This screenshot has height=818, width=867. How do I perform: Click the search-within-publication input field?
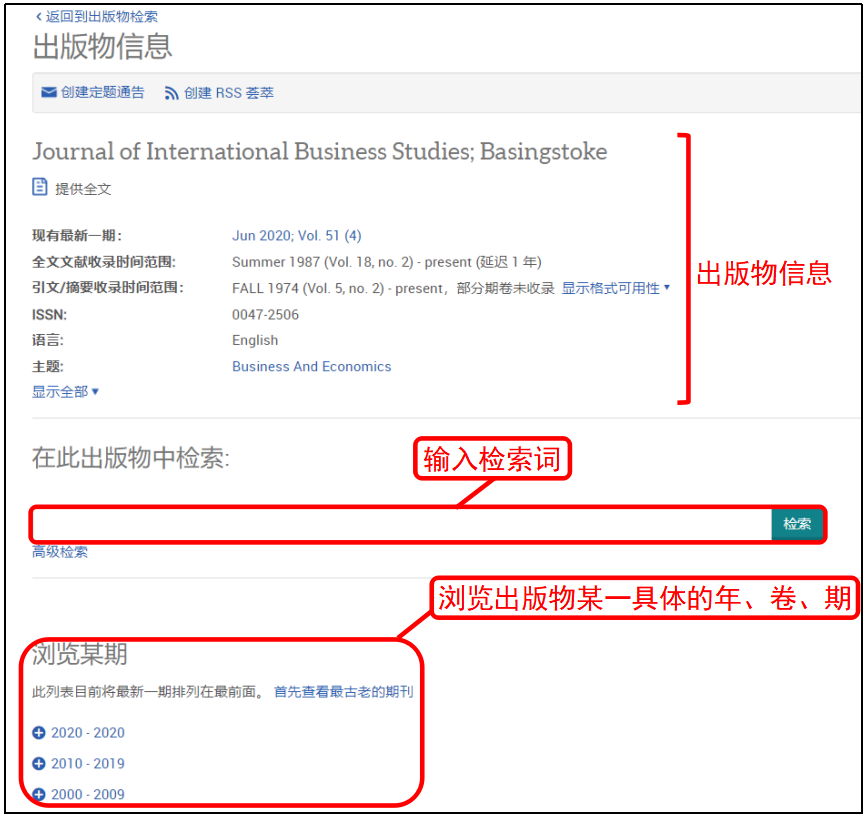pyautogui.click(x=400, y=524)
